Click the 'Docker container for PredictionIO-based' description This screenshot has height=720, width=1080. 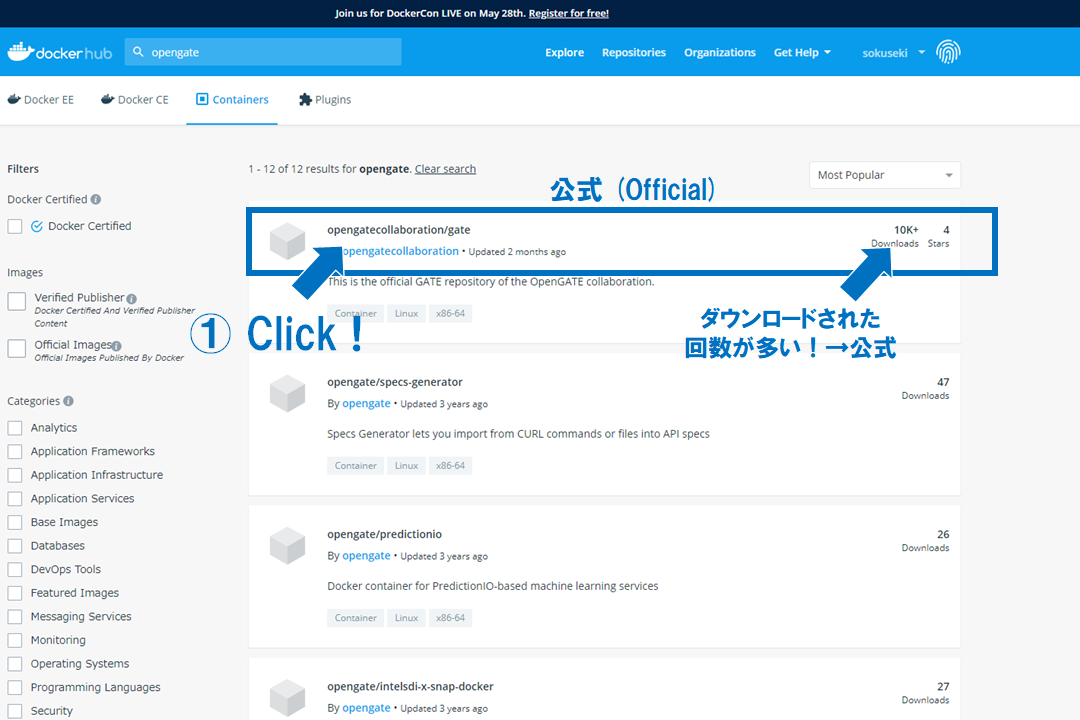tap(492, 586)
